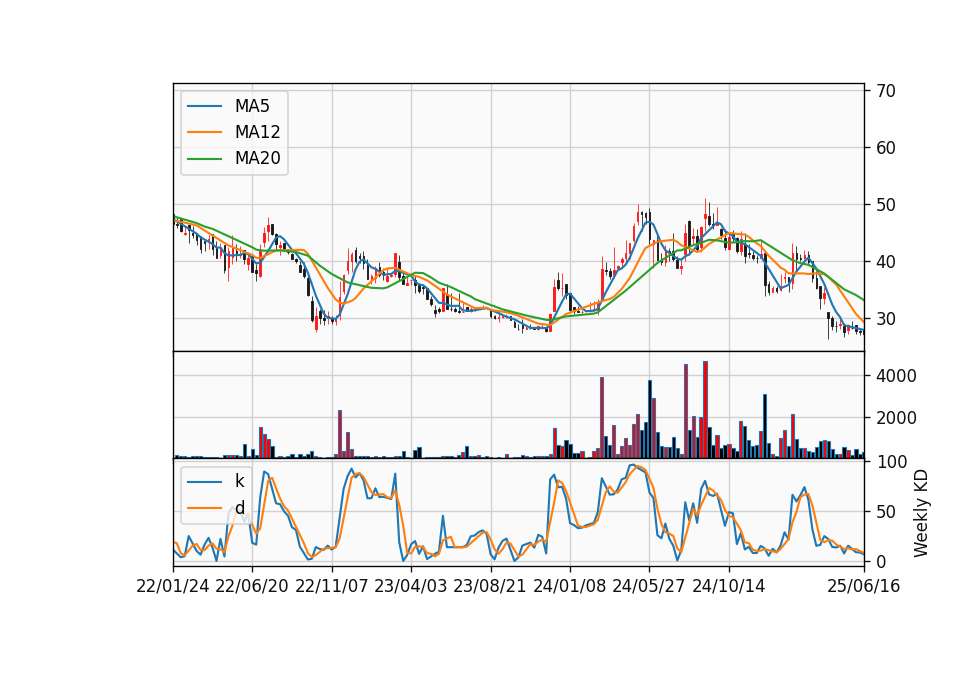This screenshot has height=690, width=960.
Task: Click the date label 24/01/08
Action: point(569,587)
